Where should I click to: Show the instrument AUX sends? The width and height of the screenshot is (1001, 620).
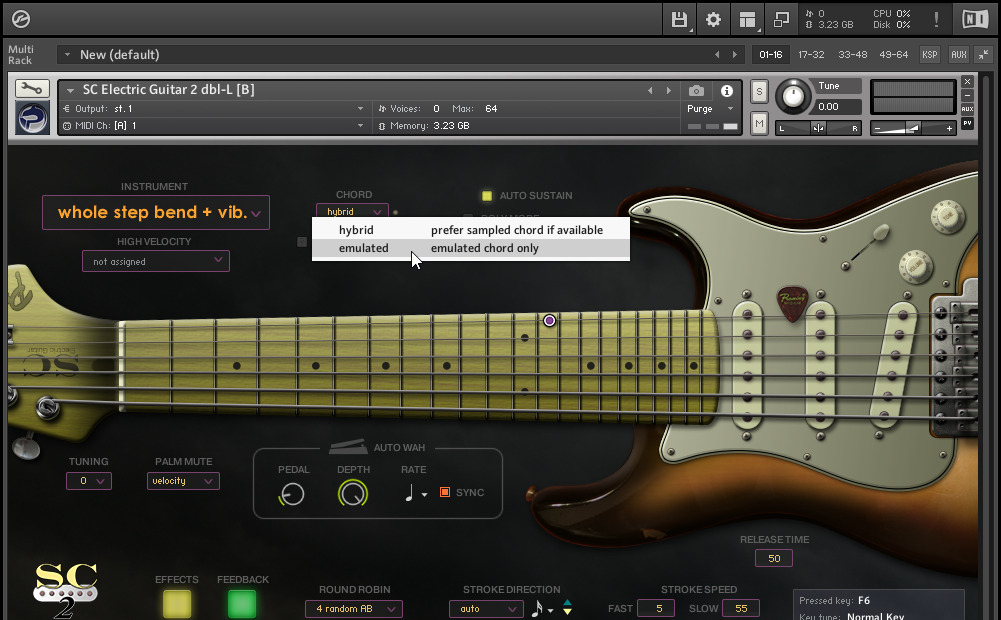pos(967,109)
